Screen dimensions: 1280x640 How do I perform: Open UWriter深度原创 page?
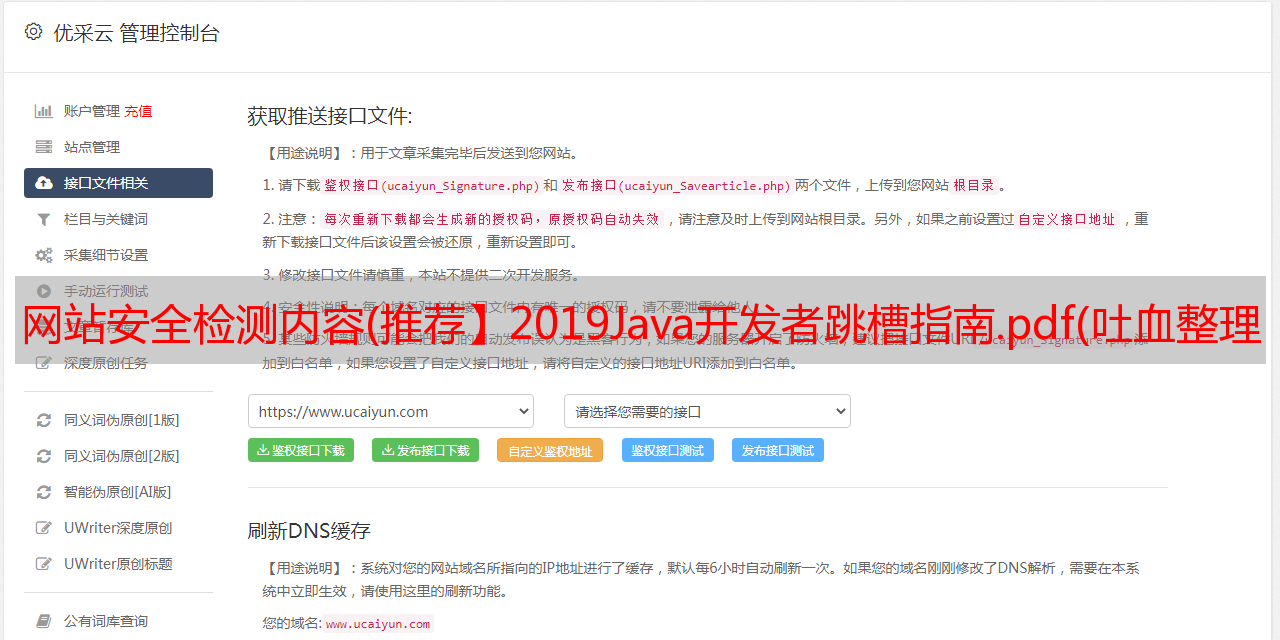pyautogui.click(x=118, y=528)
